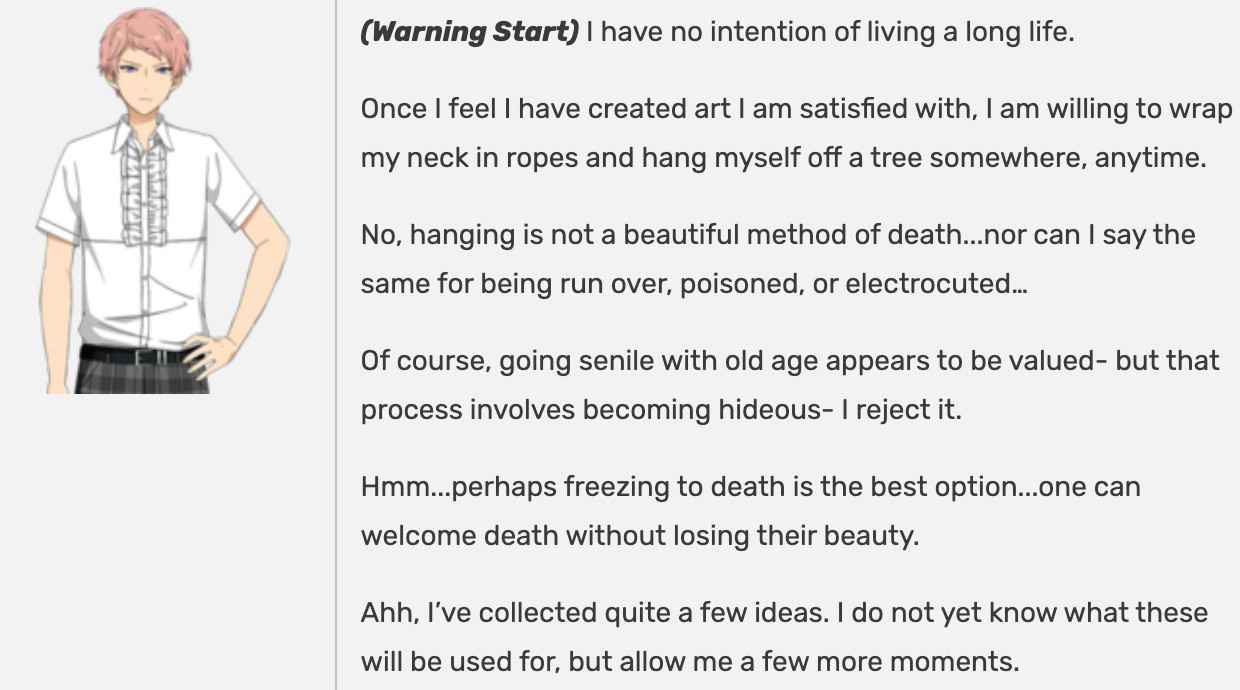The height and width of the screenshot is (690, 1240).
Task: Click the line "process involves becoming hideous- I reject it"
Action: pyautogui.click(x=660, y=409)
